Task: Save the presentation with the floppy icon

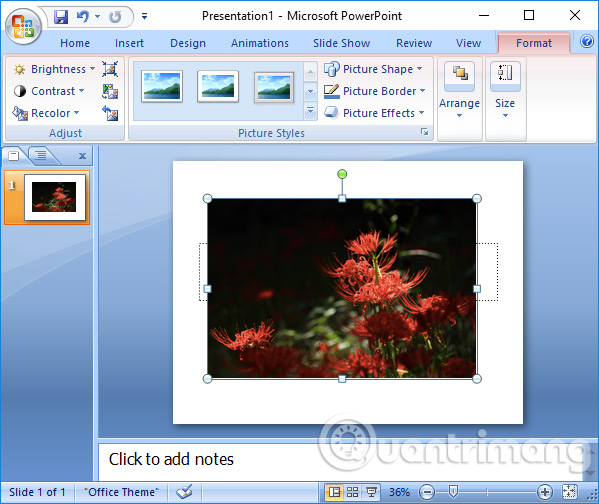Action: [61, 17]
